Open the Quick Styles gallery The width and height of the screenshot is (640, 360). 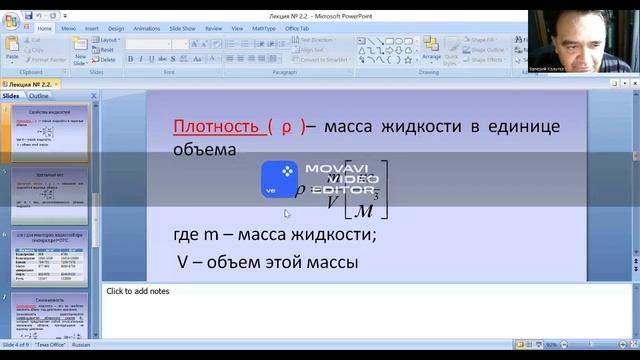pyautogui.click(x=451, y=51)
